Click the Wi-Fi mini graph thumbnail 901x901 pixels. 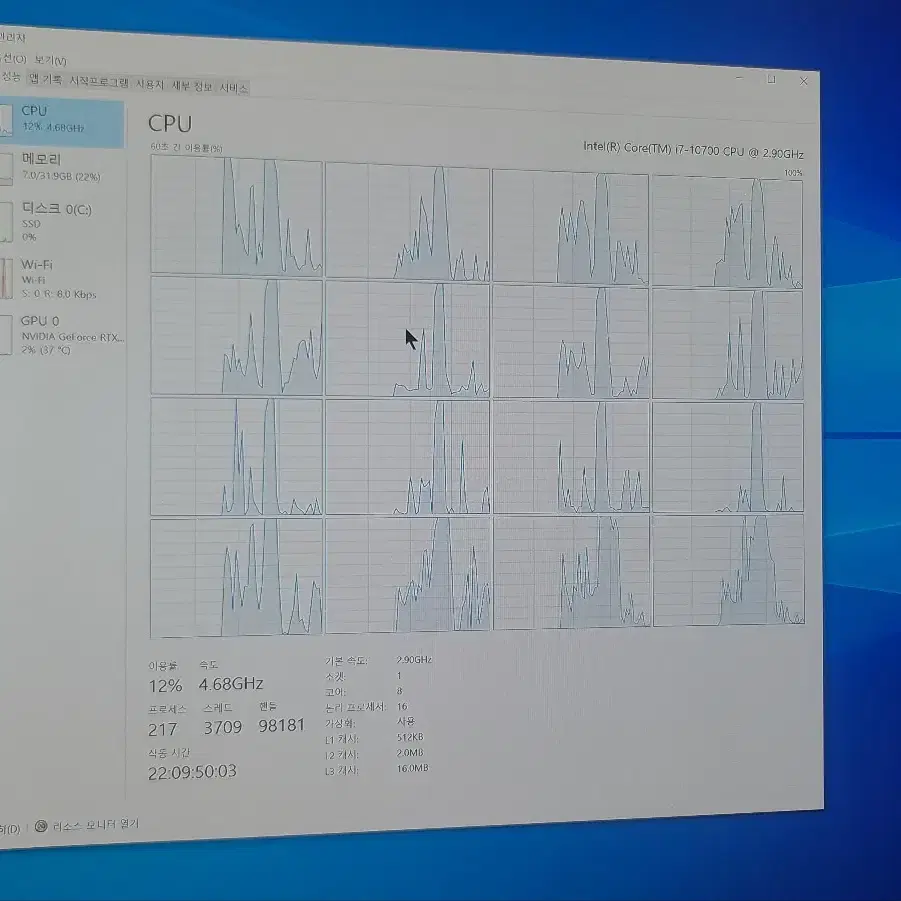point(6,278)
